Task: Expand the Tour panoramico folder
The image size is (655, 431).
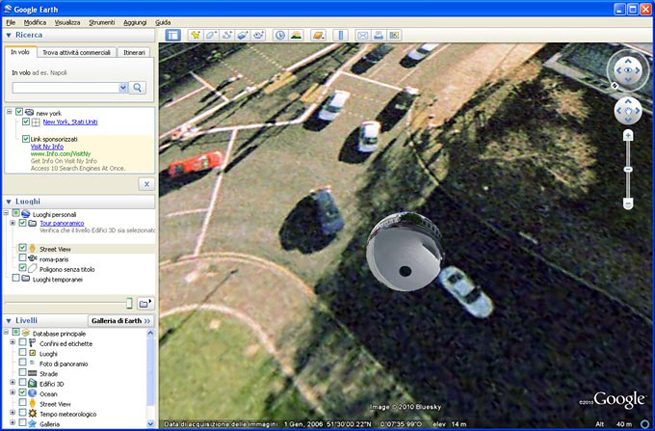Action: pyautogui.click(x=13, y=223)
